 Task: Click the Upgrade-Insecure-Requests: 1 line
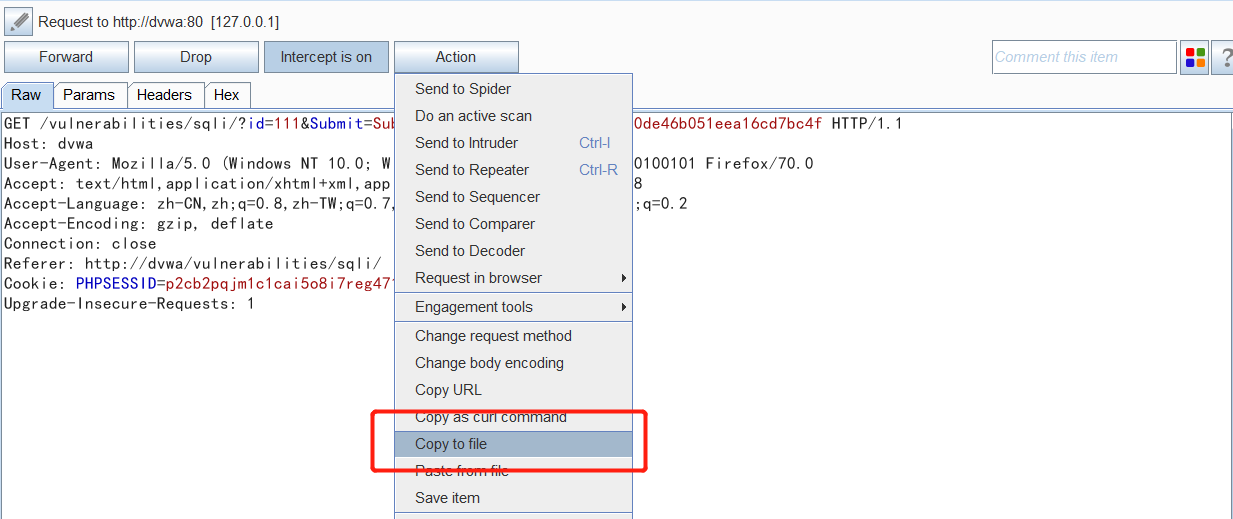129,304
